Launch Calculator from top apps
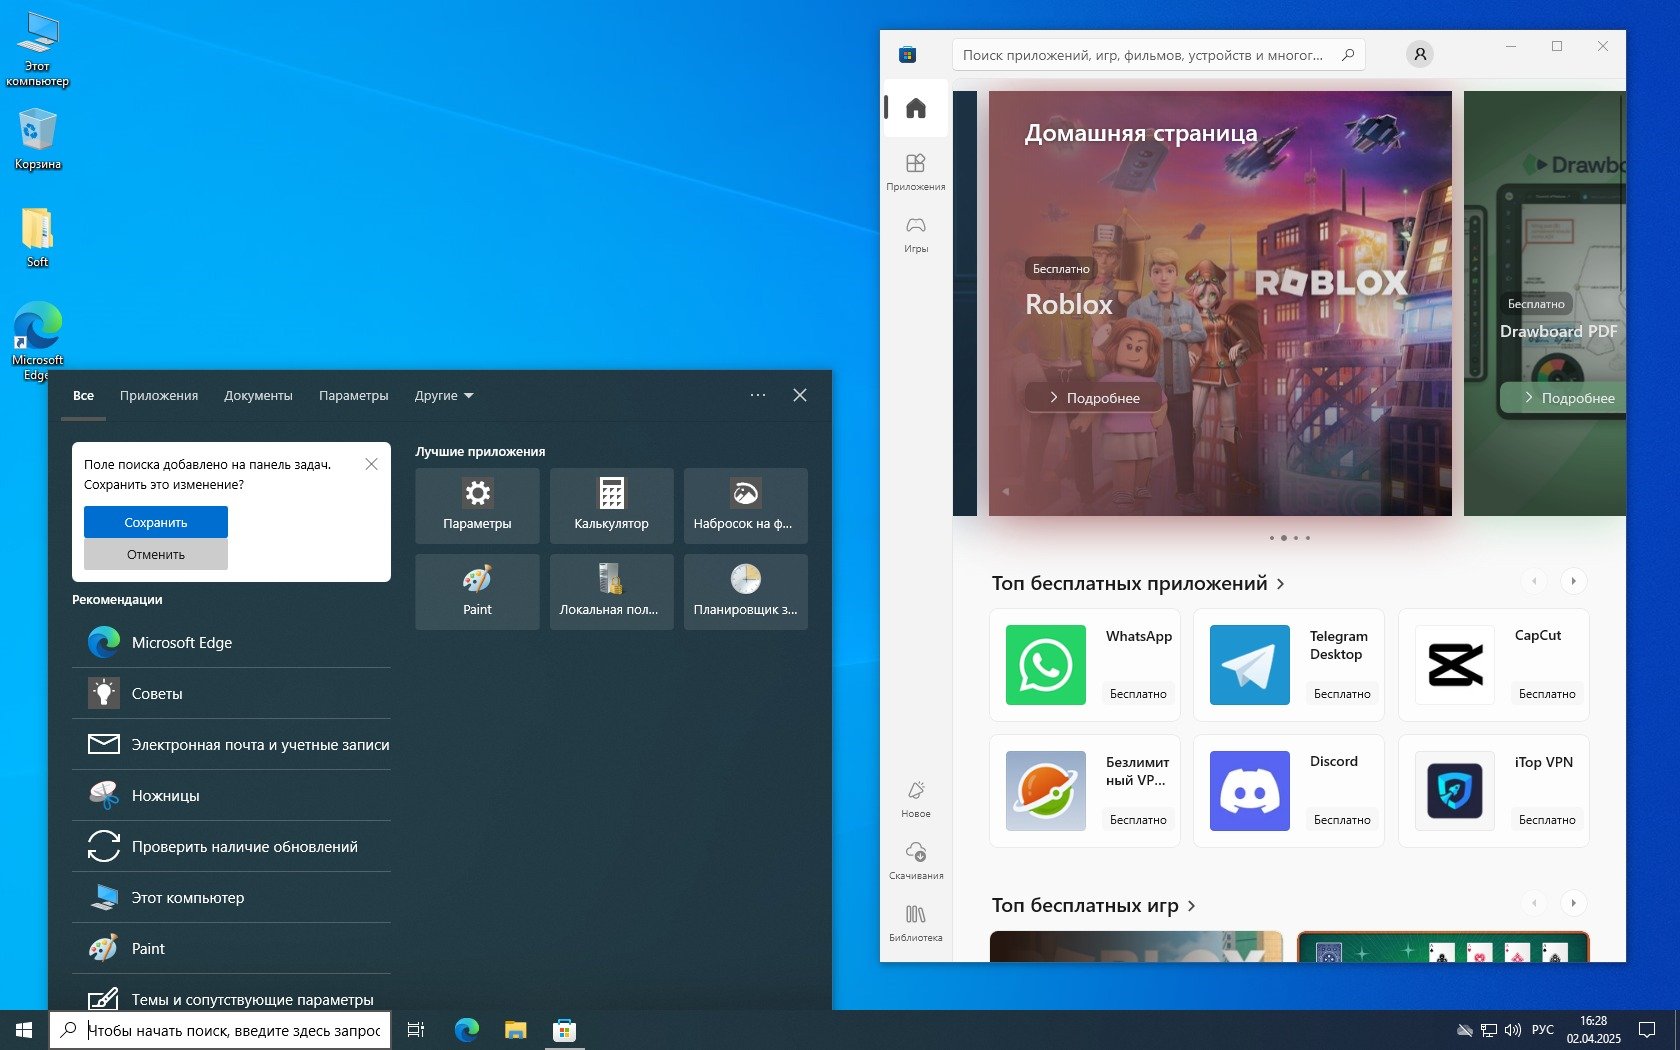Screen dimensions: 1680x1050 (x=611, y=505)
